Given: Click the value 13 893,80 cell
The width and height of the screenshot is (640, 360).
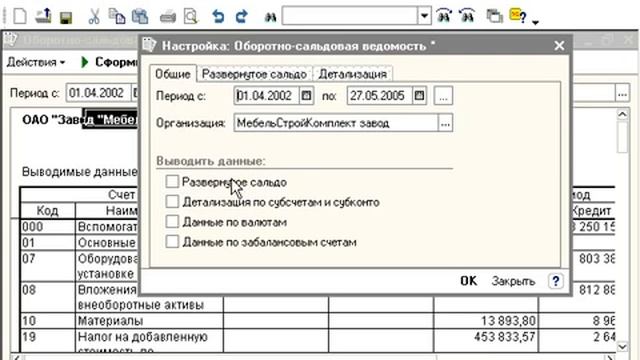Looking at the screenshot, I should (x=486, y=321).
